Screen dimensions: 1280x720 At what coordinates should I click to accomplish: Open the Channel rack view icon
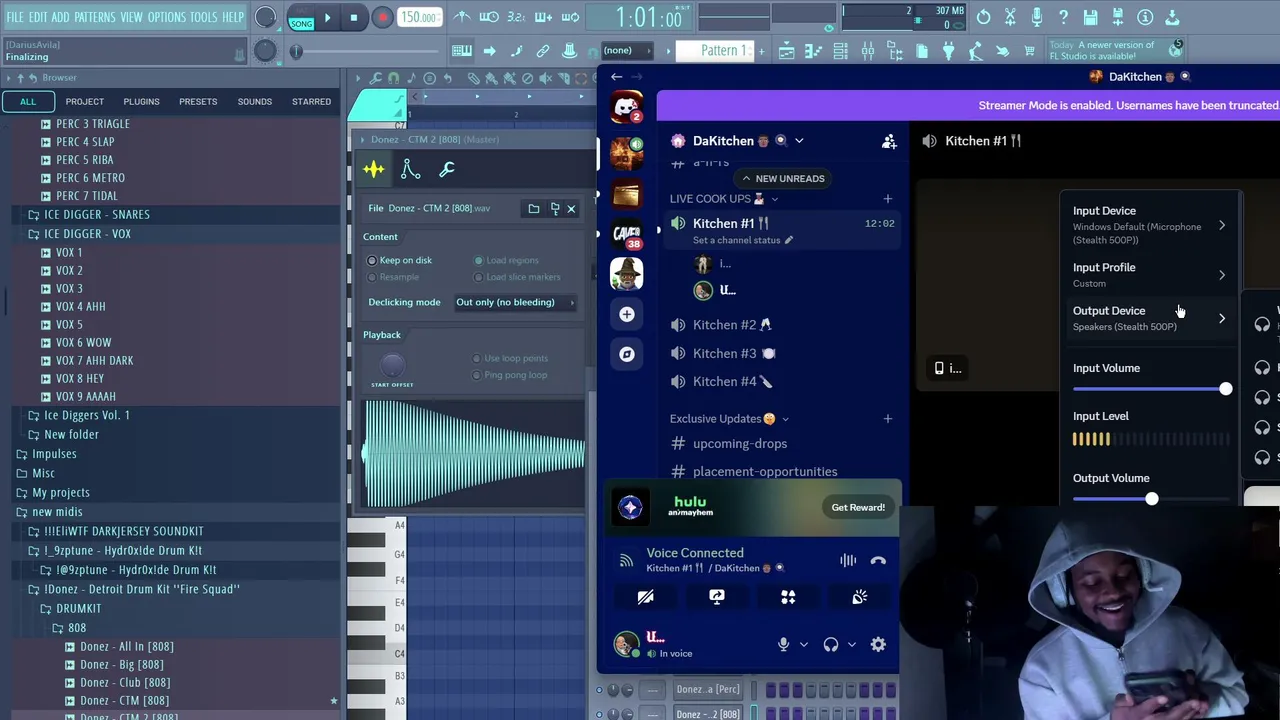point(841,51)
